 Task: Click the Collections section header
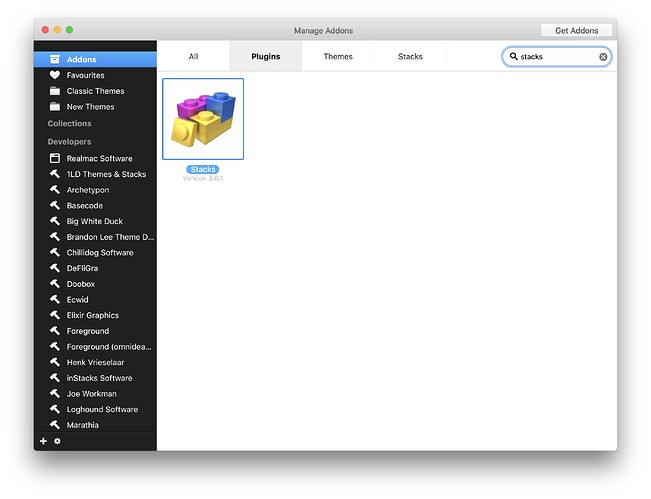coord(69,123)
